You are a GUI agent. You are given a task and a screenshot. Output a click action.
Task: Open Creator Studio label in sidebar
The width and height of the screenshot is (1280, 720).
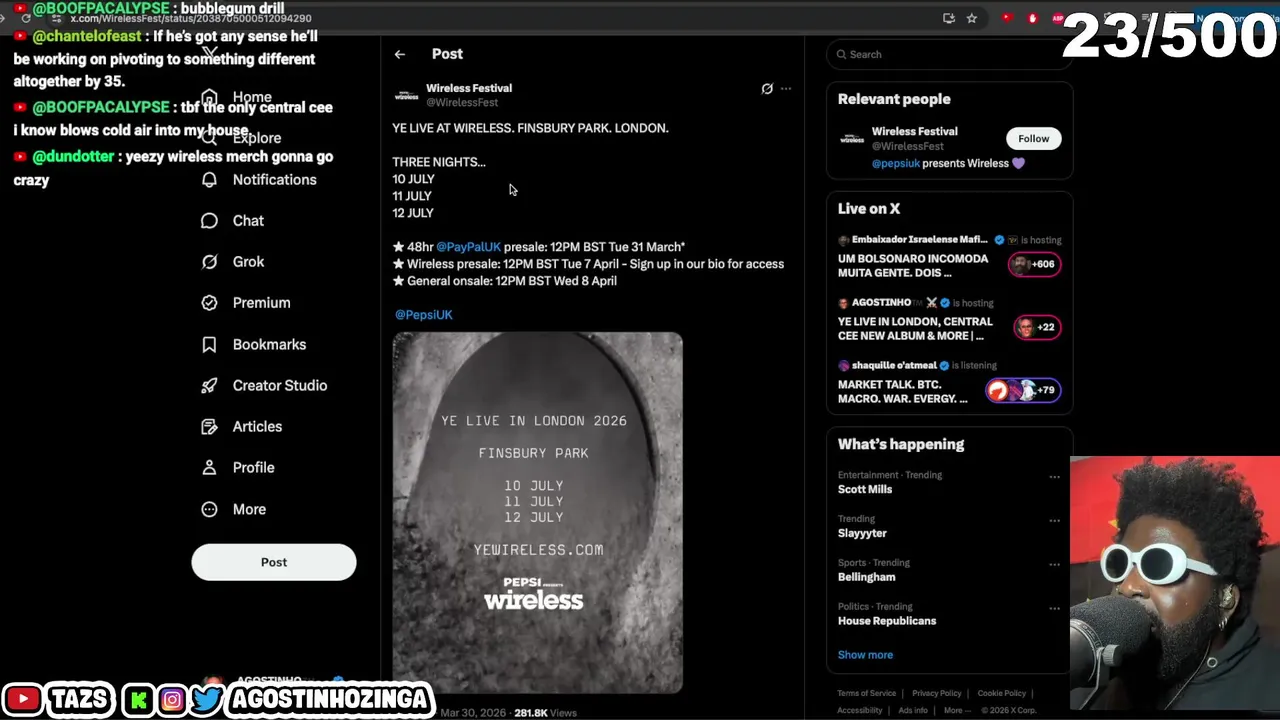tap(280, 386)
